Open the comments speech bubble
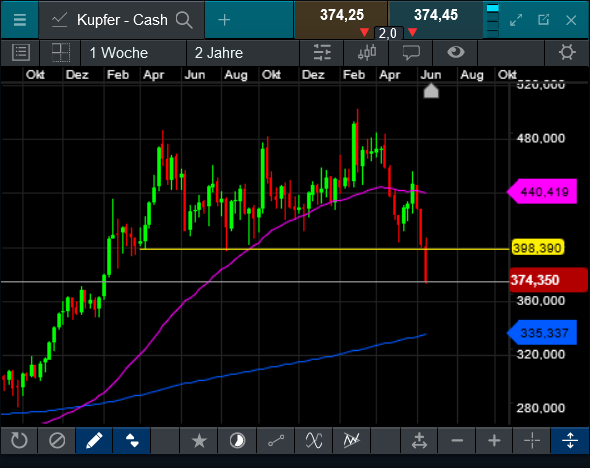This screenshot has height=468, width=590. point(411,53)
